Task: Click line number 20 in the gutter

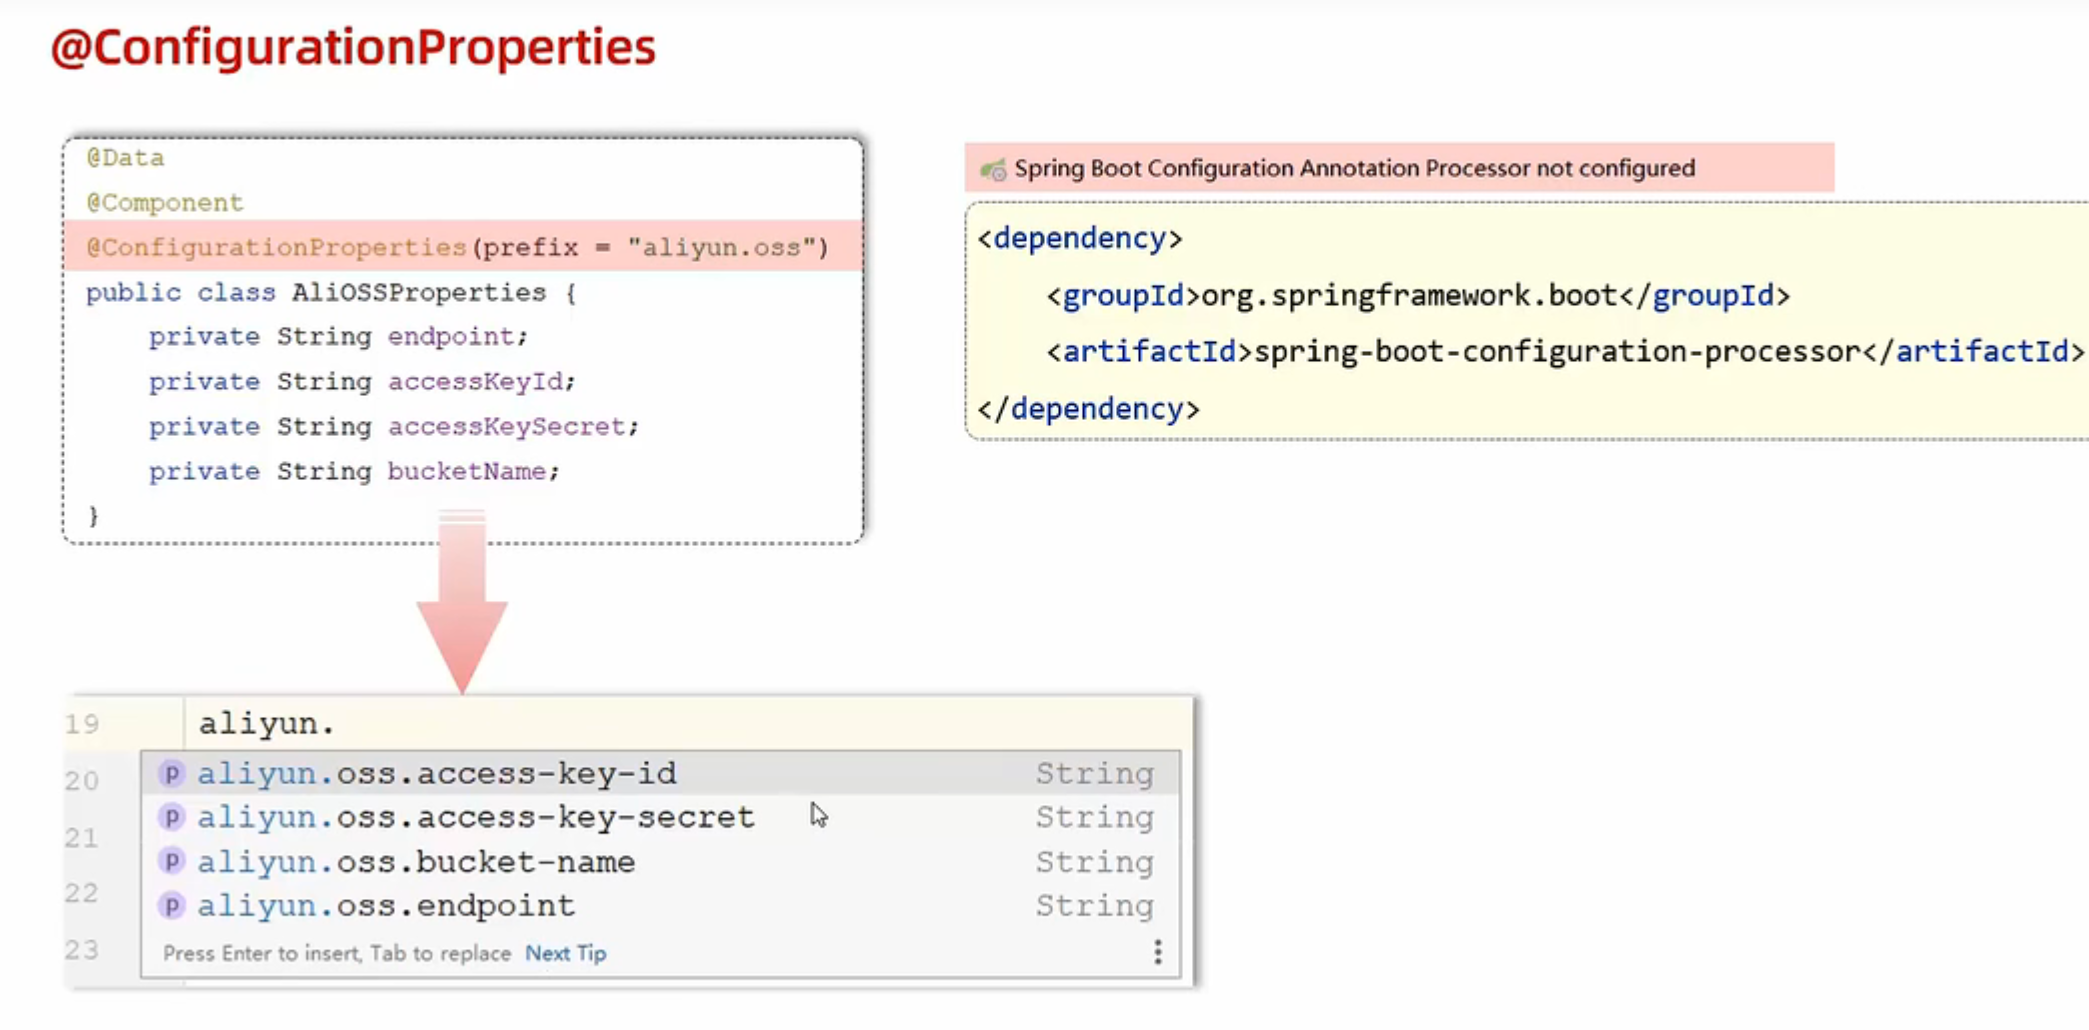Action: (x=82, y=780)
